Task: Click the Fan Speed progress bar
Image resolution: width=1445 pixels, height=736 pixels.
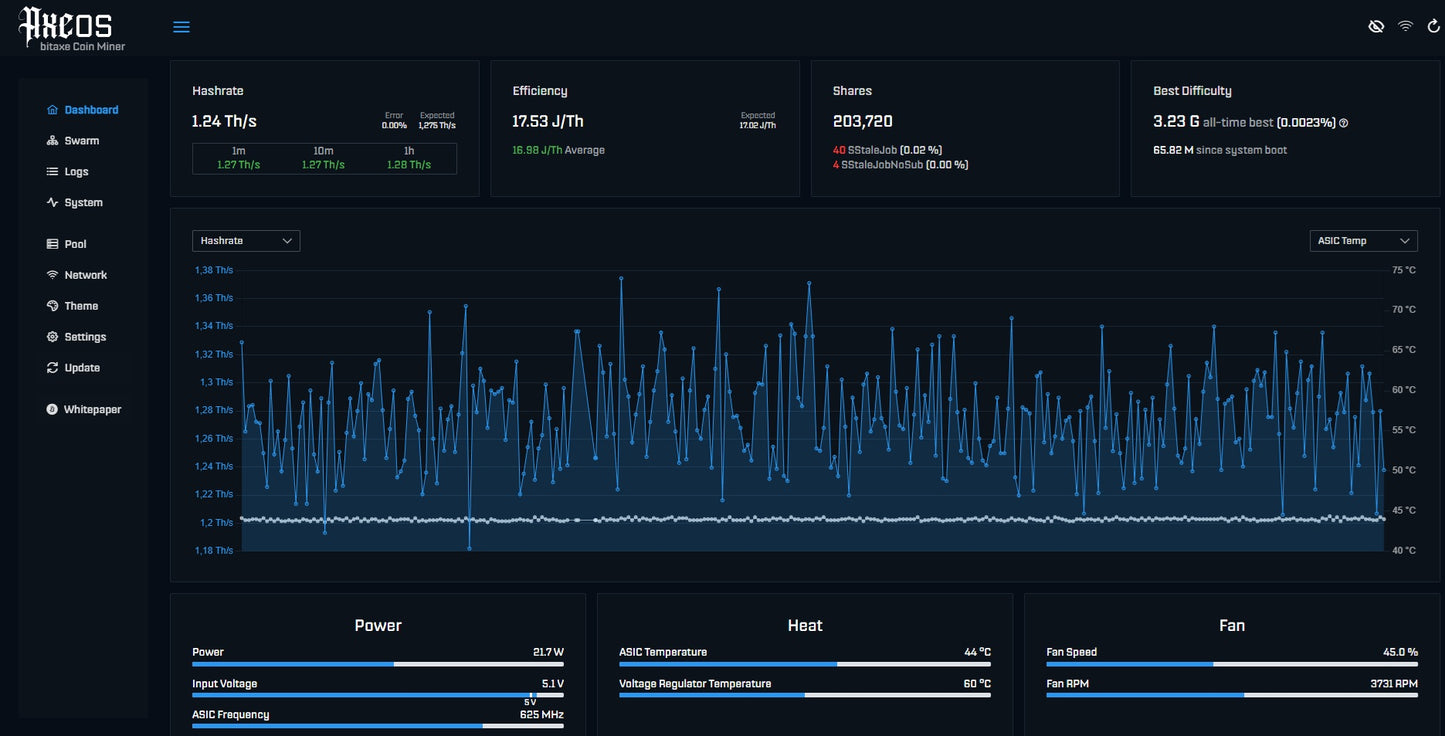Action: click(x=1231, y=664)
